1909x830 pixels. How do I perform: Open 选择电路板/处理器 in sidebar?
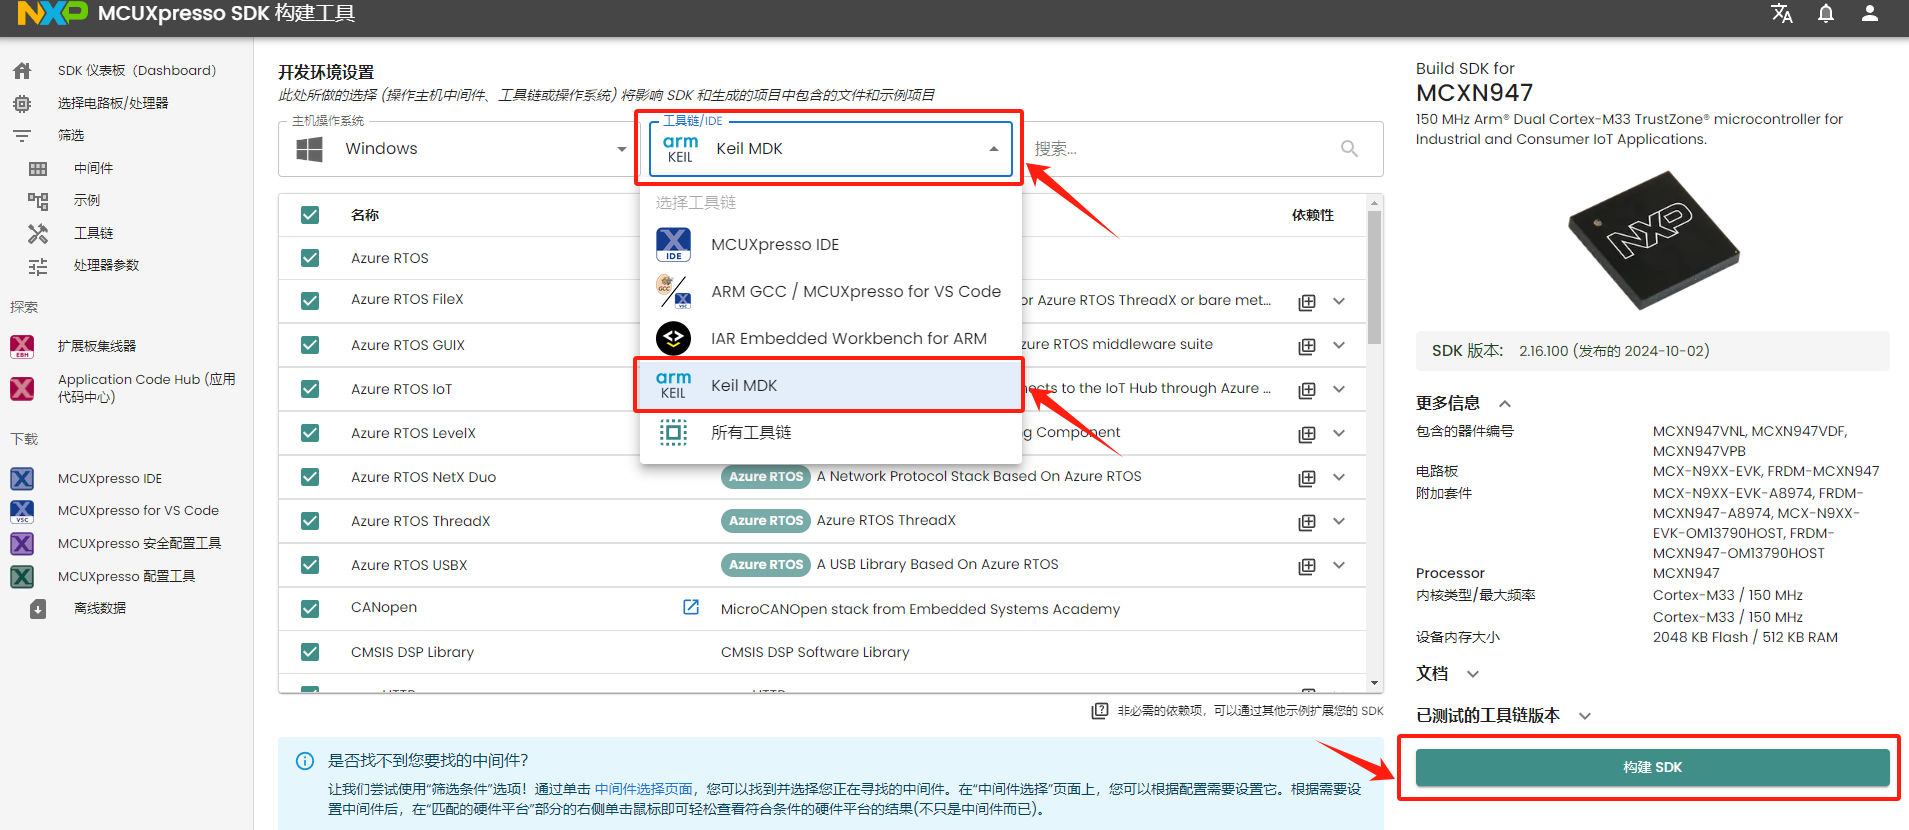pyautogui.click(x=113, y=103)
